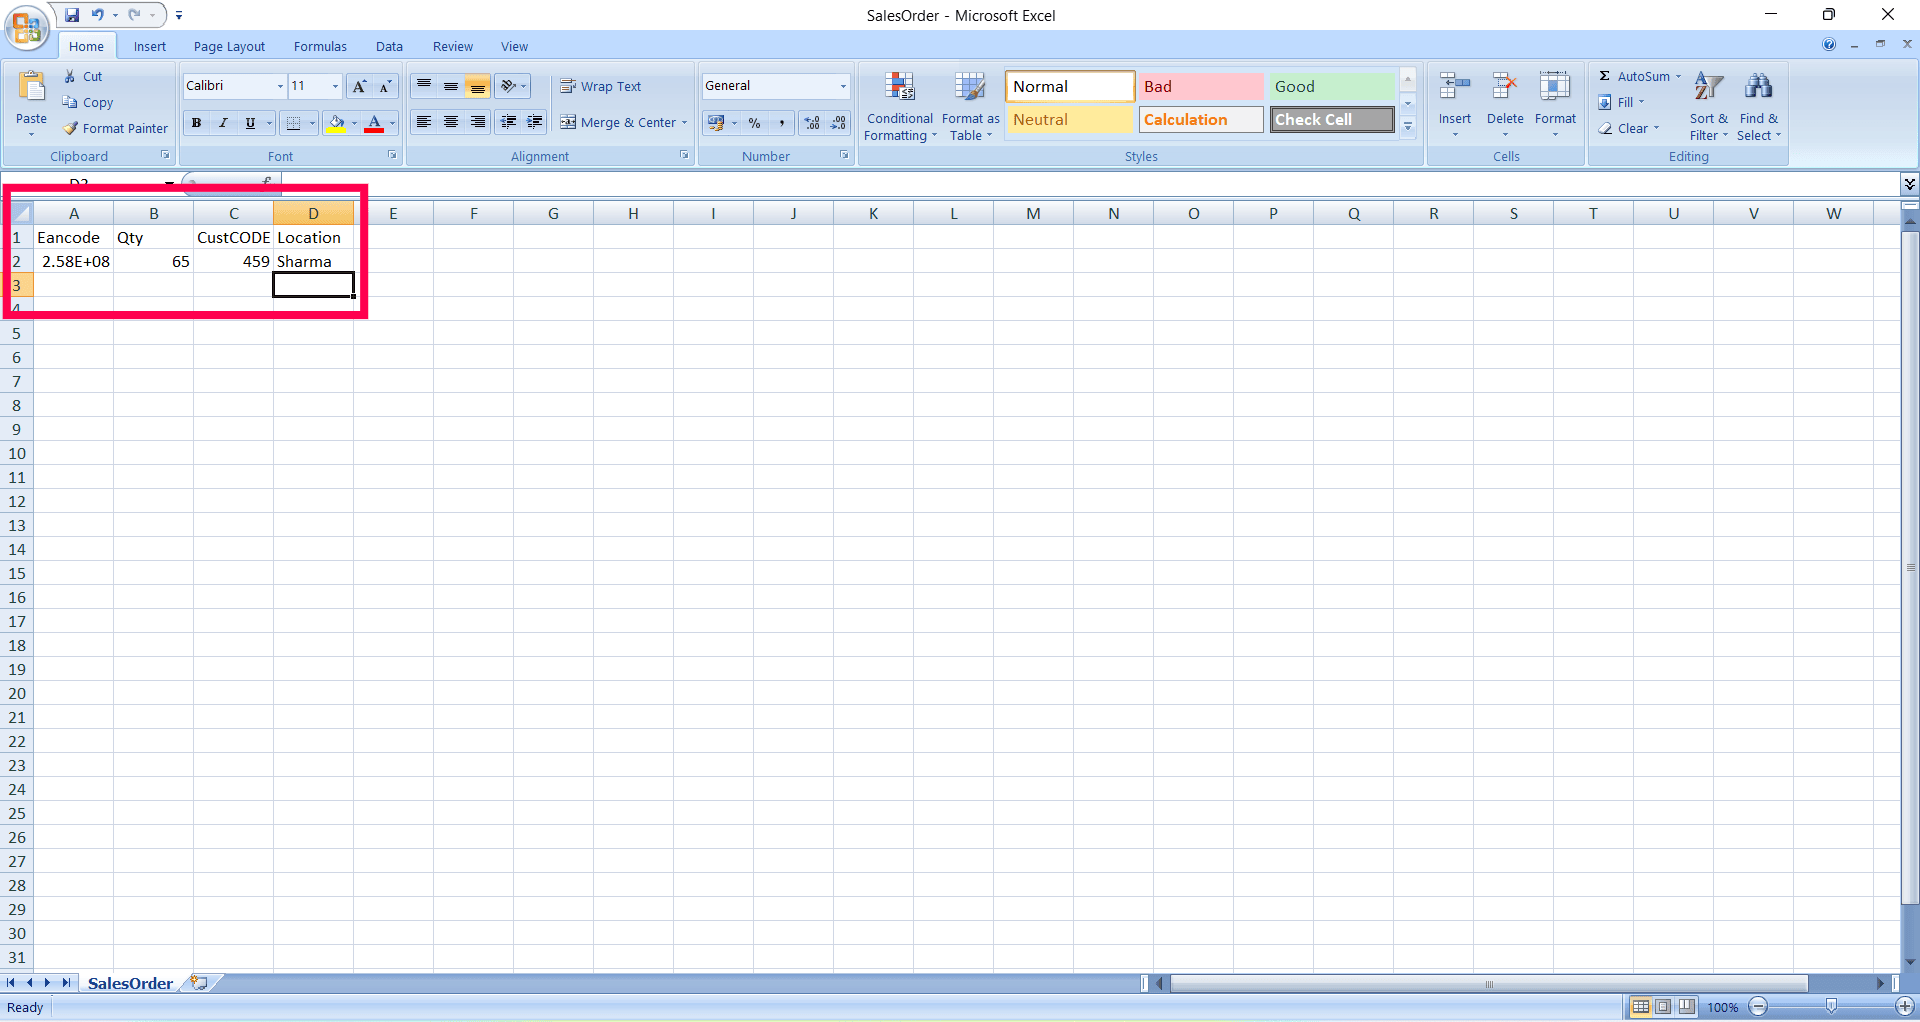
Task: Click the Sort & Filter icon
Action: [1708, 87]
